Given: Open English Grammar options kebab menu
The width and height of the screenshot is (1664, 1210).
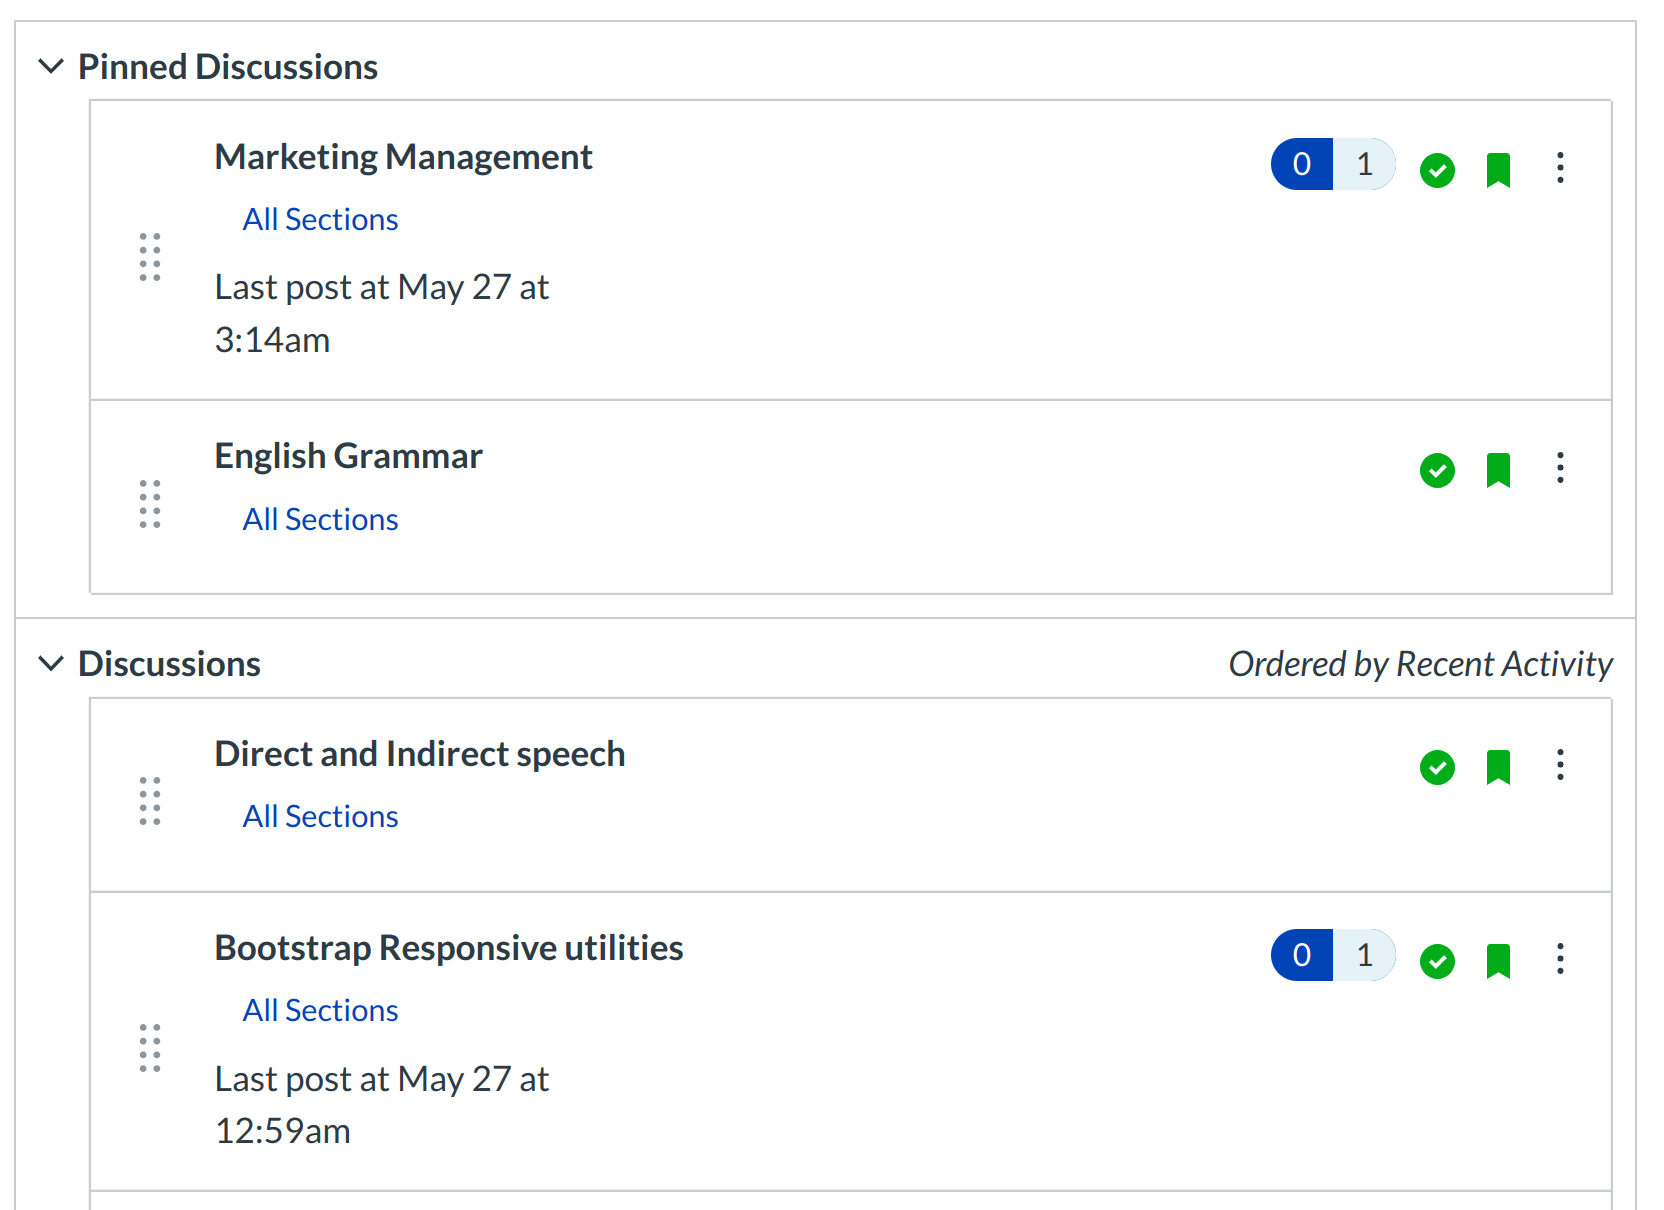Looking at the screenshot, I should point(1559,468).
